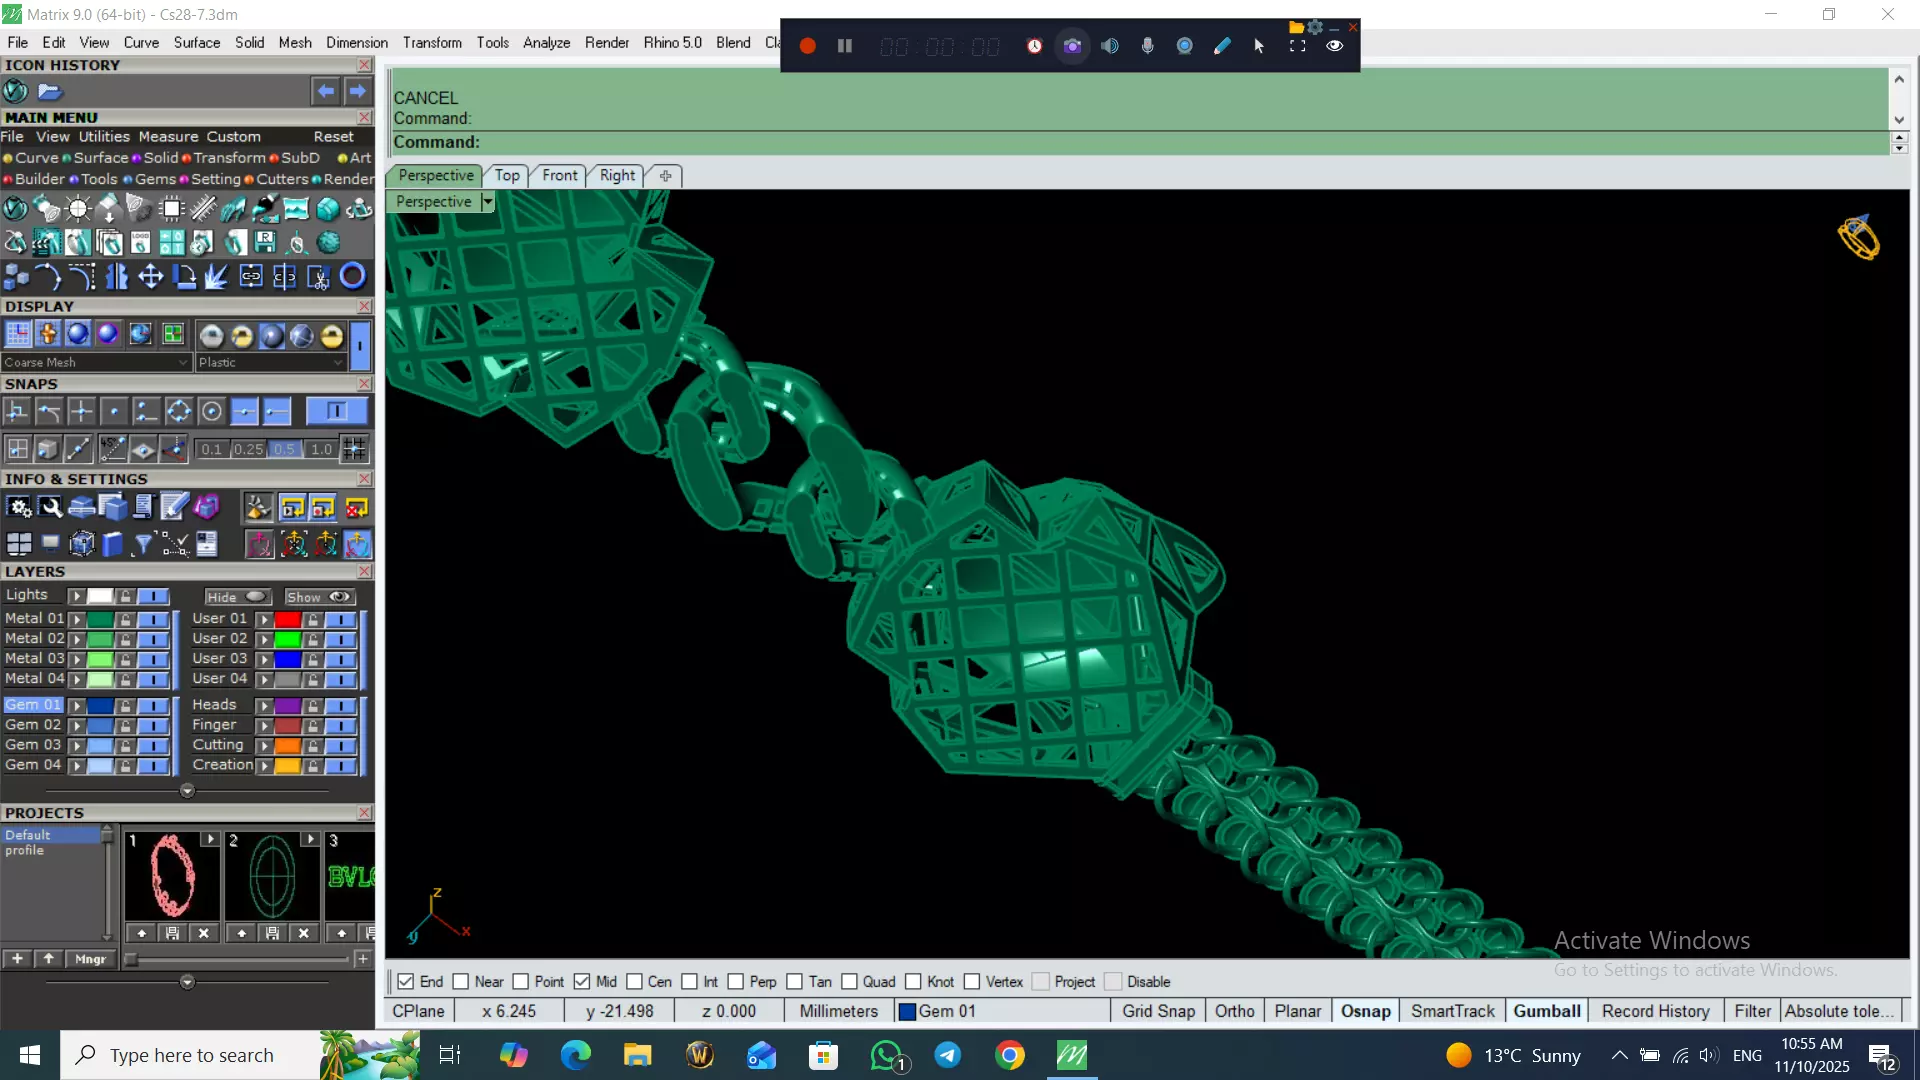Switch to the Front viewport tab
The height and width of the screenshot is (1080, 1920).
(560, 175)
